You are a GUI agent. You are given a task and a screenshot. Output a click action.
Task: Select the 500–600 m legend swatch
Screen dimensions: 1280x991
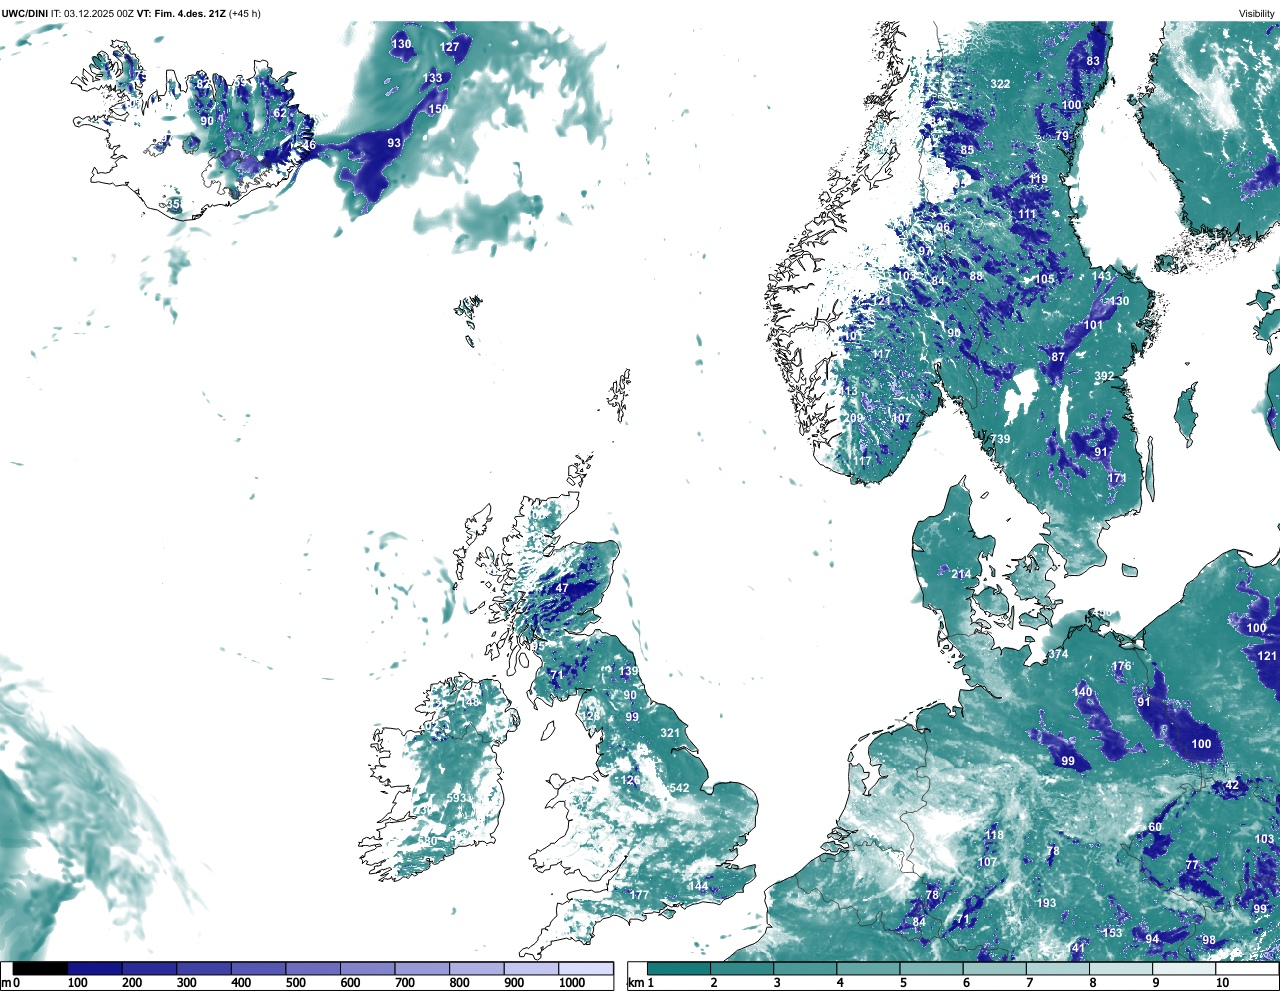point(313,968)
